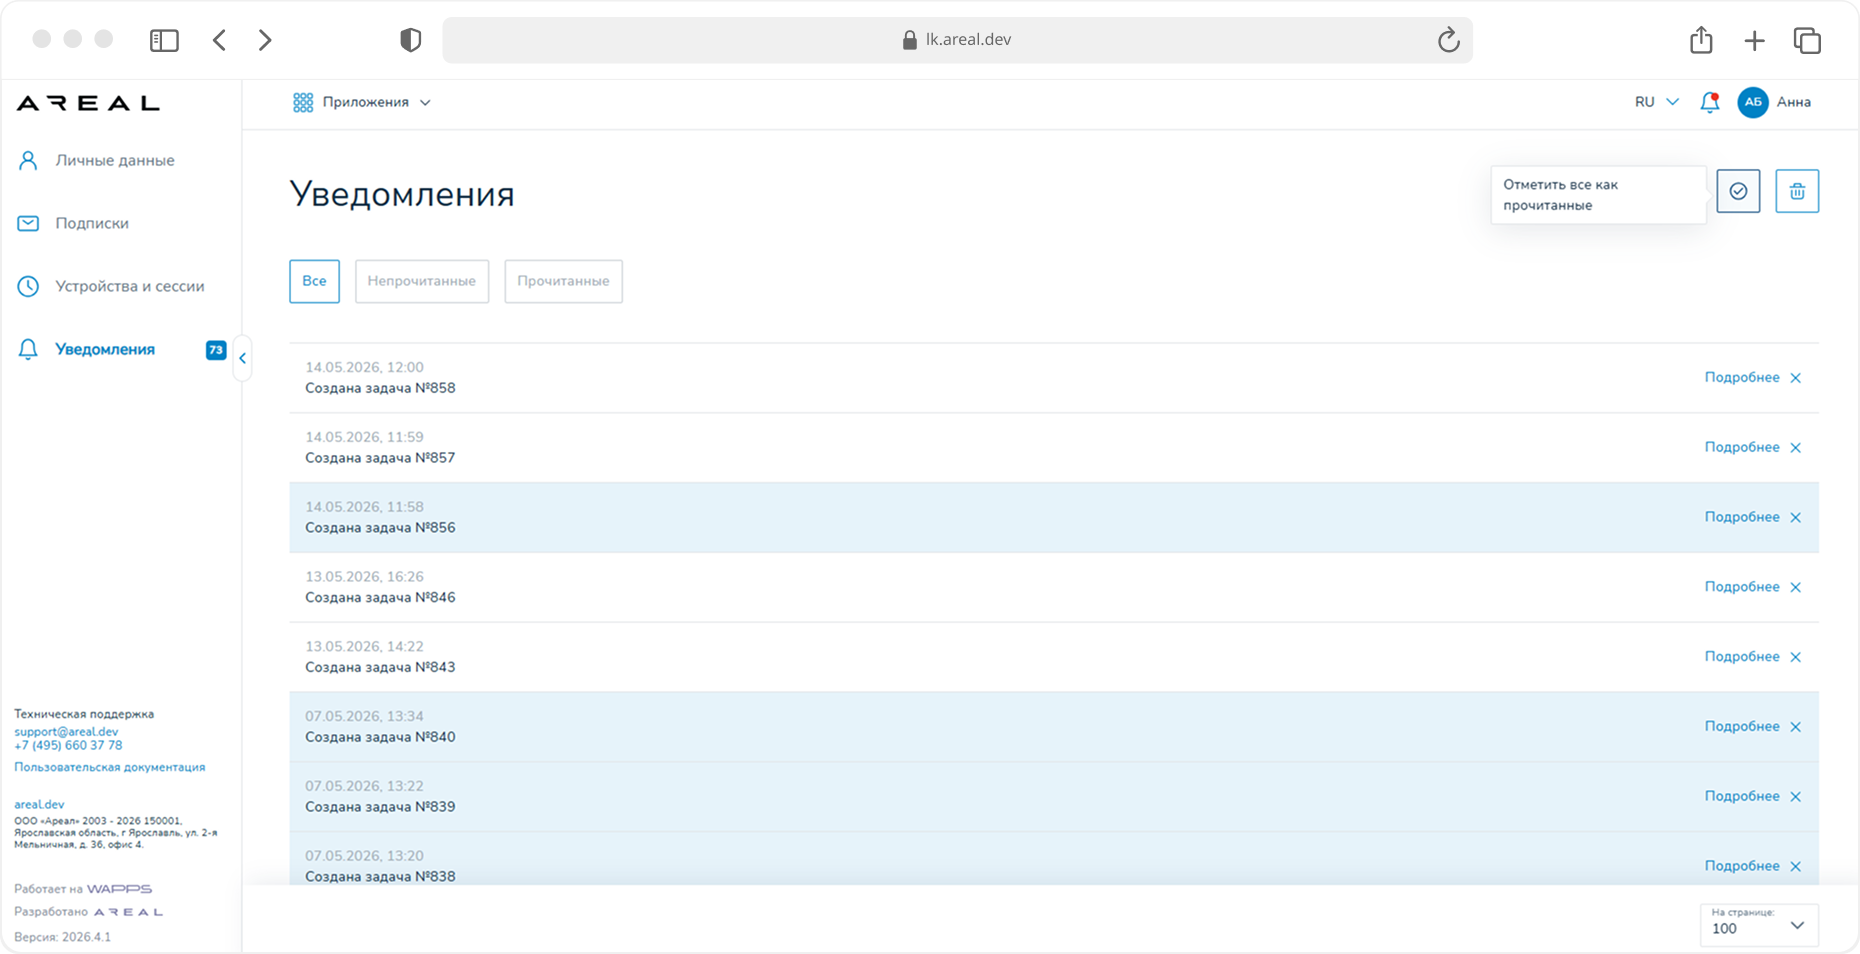
Task: Click the privacy shield icon in toolbar
Action: (410, 40)
